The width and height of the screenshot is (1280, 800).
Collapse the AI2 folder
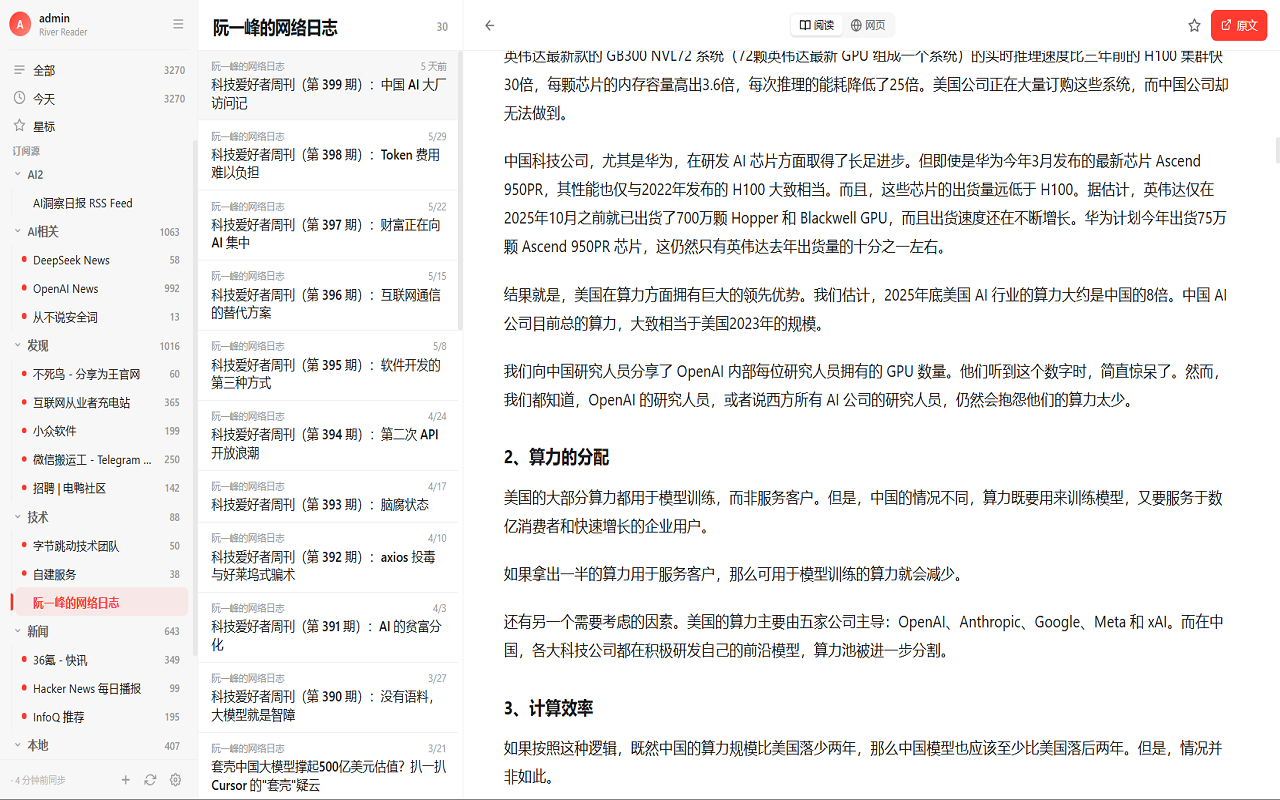(x=18, y=174)
